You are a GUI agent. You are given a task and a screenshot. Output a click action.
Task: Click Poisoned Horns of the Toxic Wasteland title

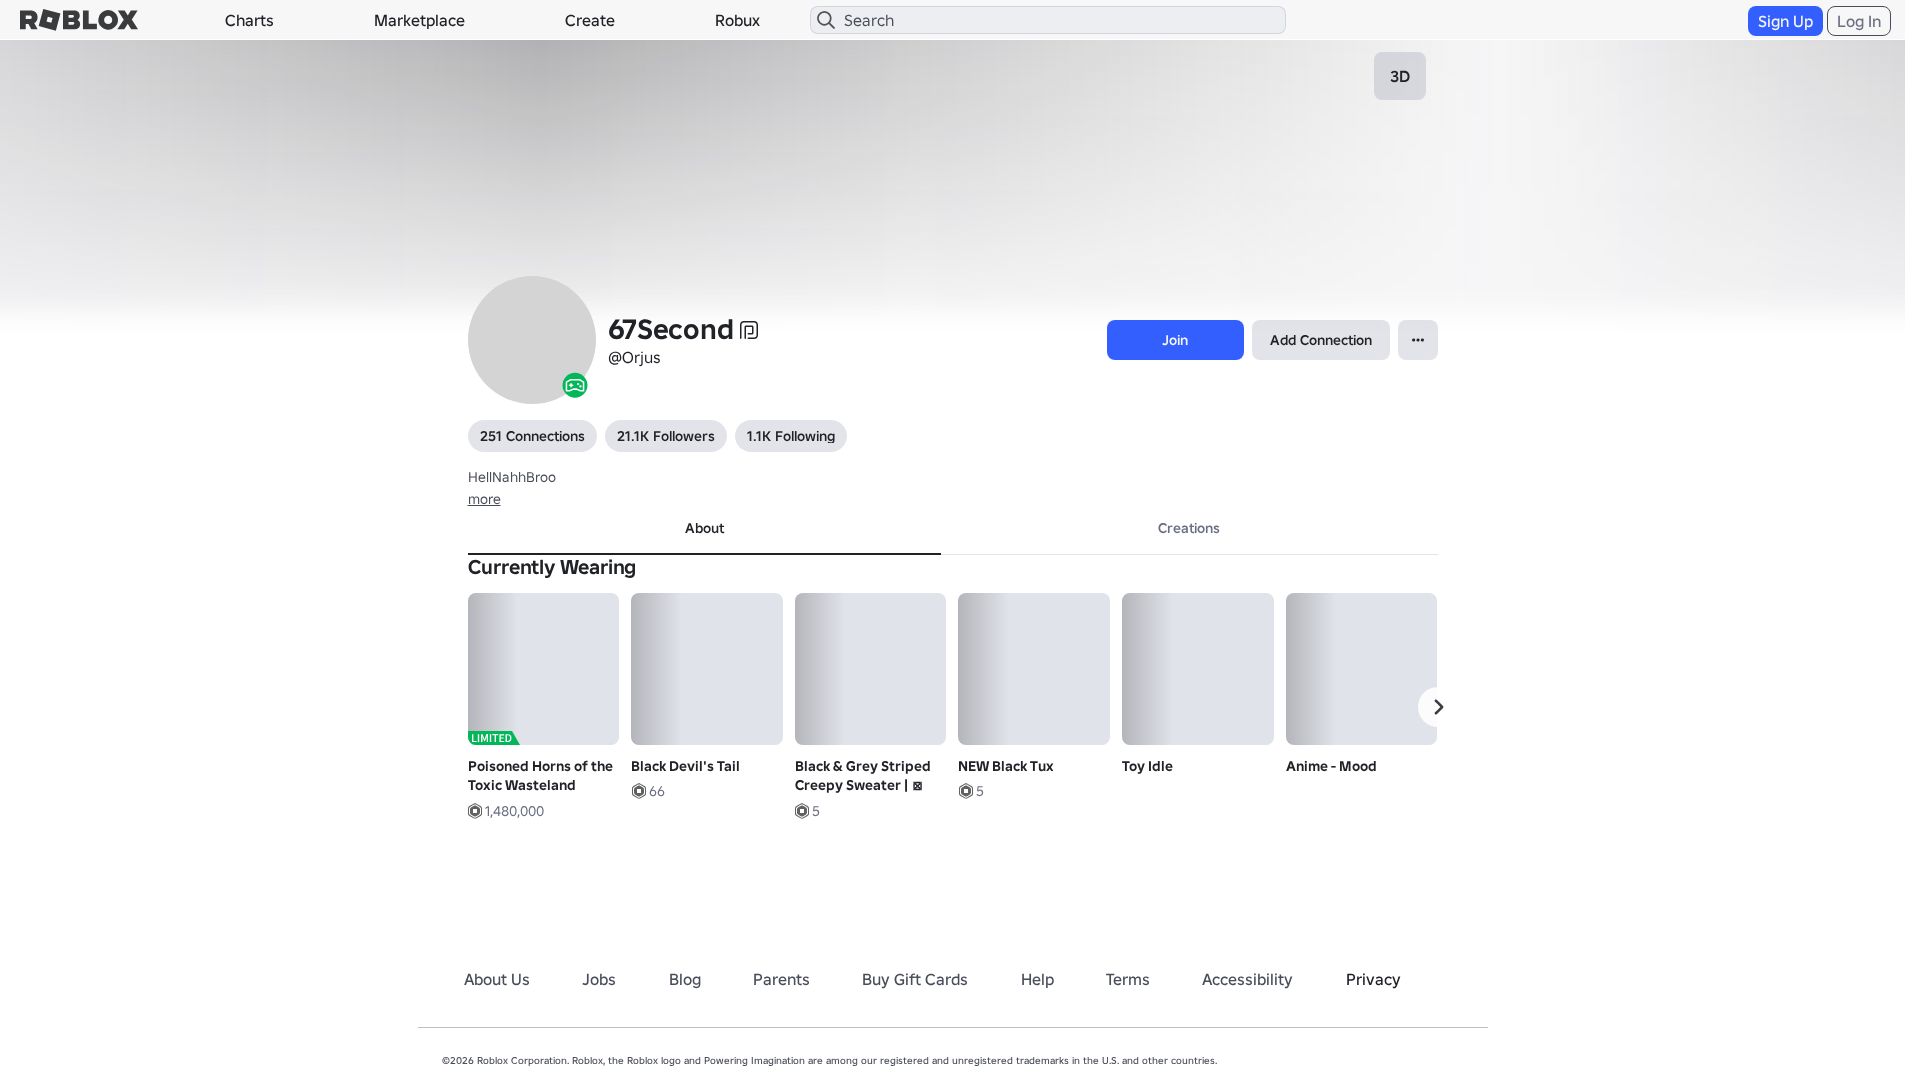tap(540, 776)
